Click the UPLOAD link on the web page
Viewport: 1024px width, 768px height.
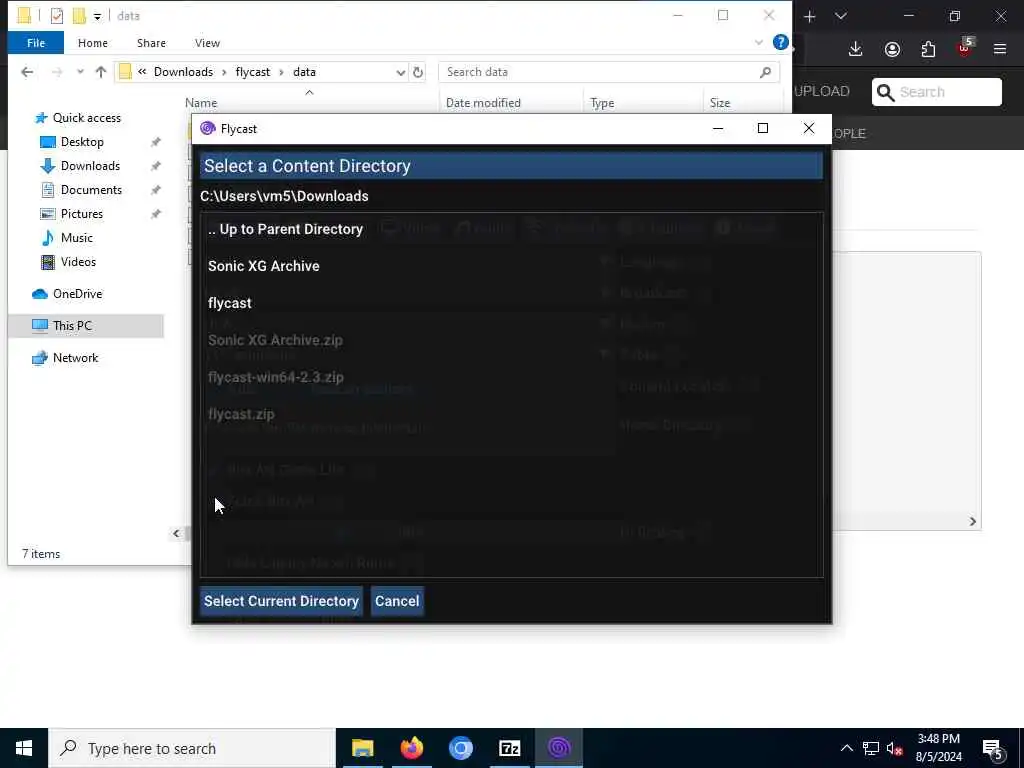[x=822, y=91]
